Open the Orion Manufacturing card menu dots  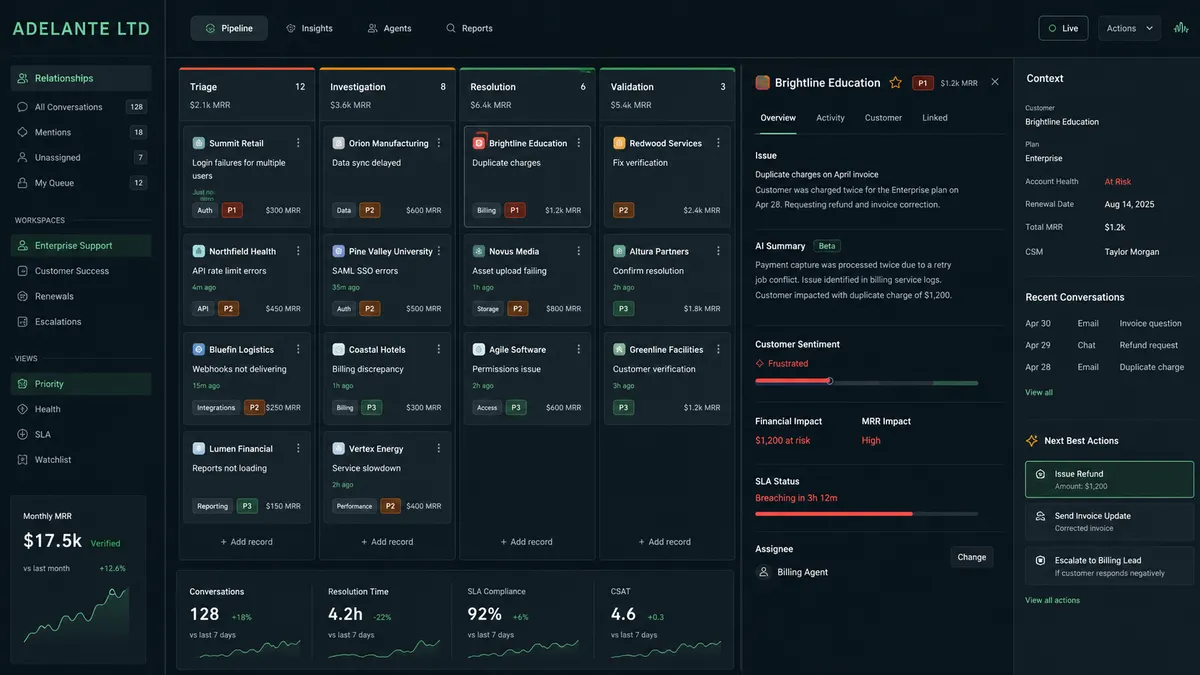[438, 143]
